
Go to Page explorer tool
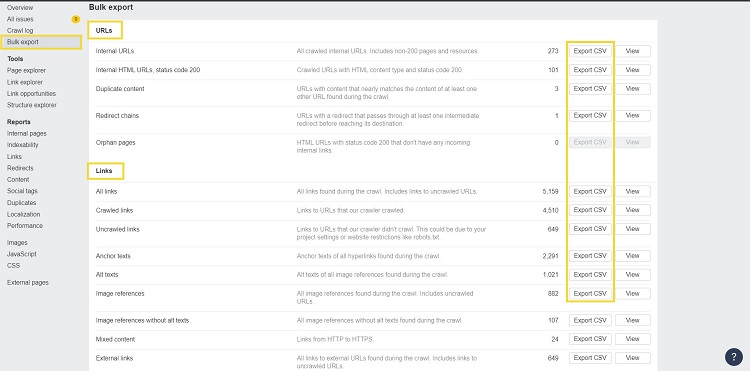(26, 70)
